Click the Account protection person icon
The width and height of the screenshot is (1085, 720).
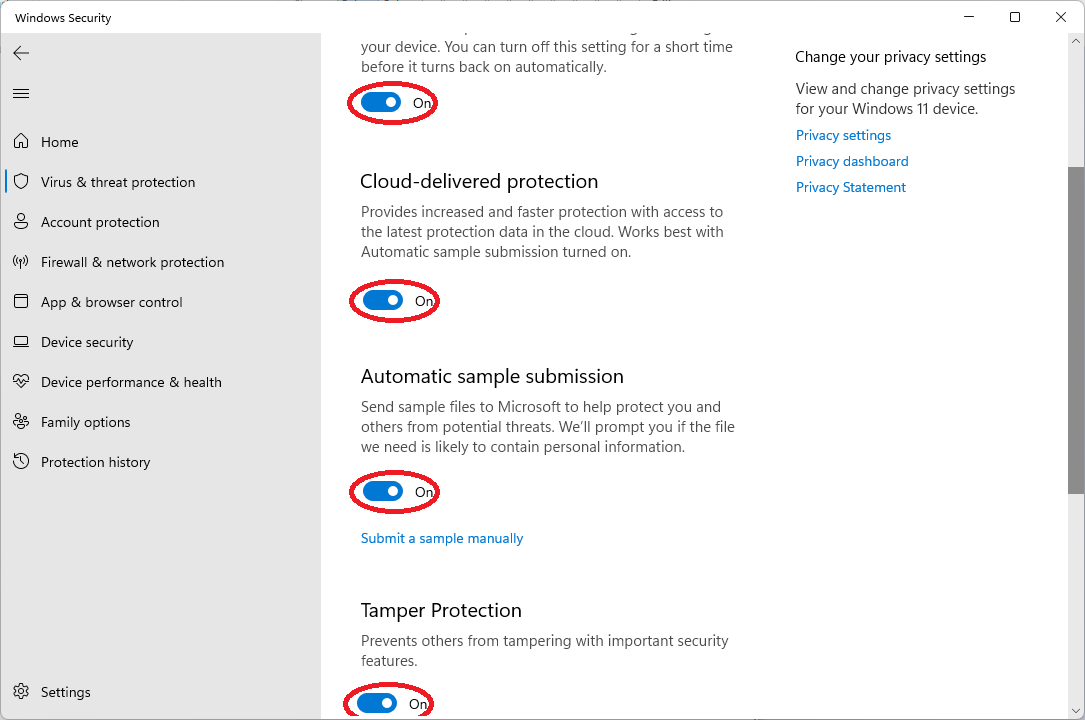click(x=21, y=222)
